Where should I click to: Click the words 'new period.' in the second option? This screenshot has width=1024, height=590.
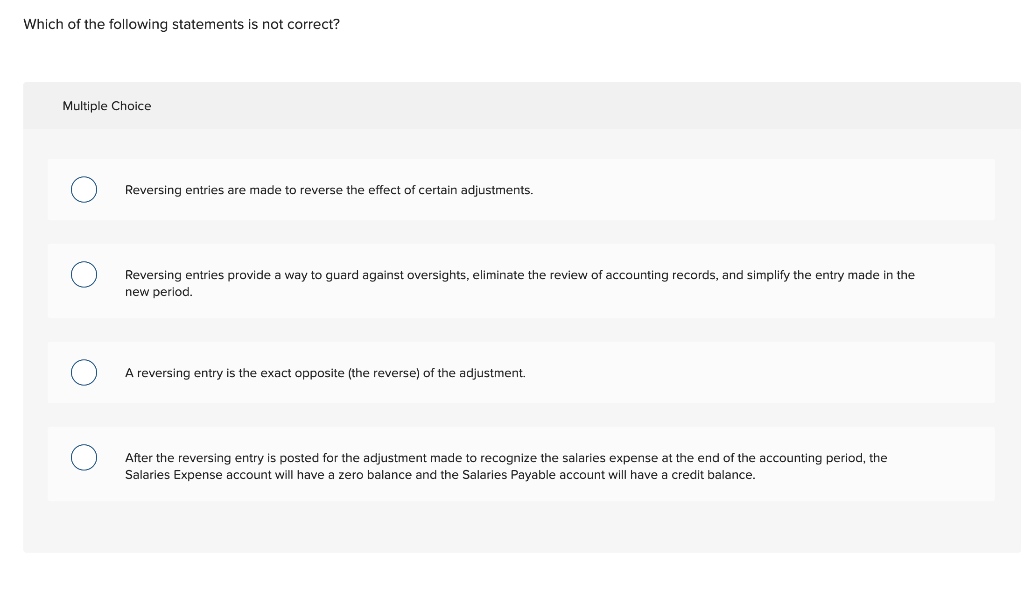tap(159, 292)
